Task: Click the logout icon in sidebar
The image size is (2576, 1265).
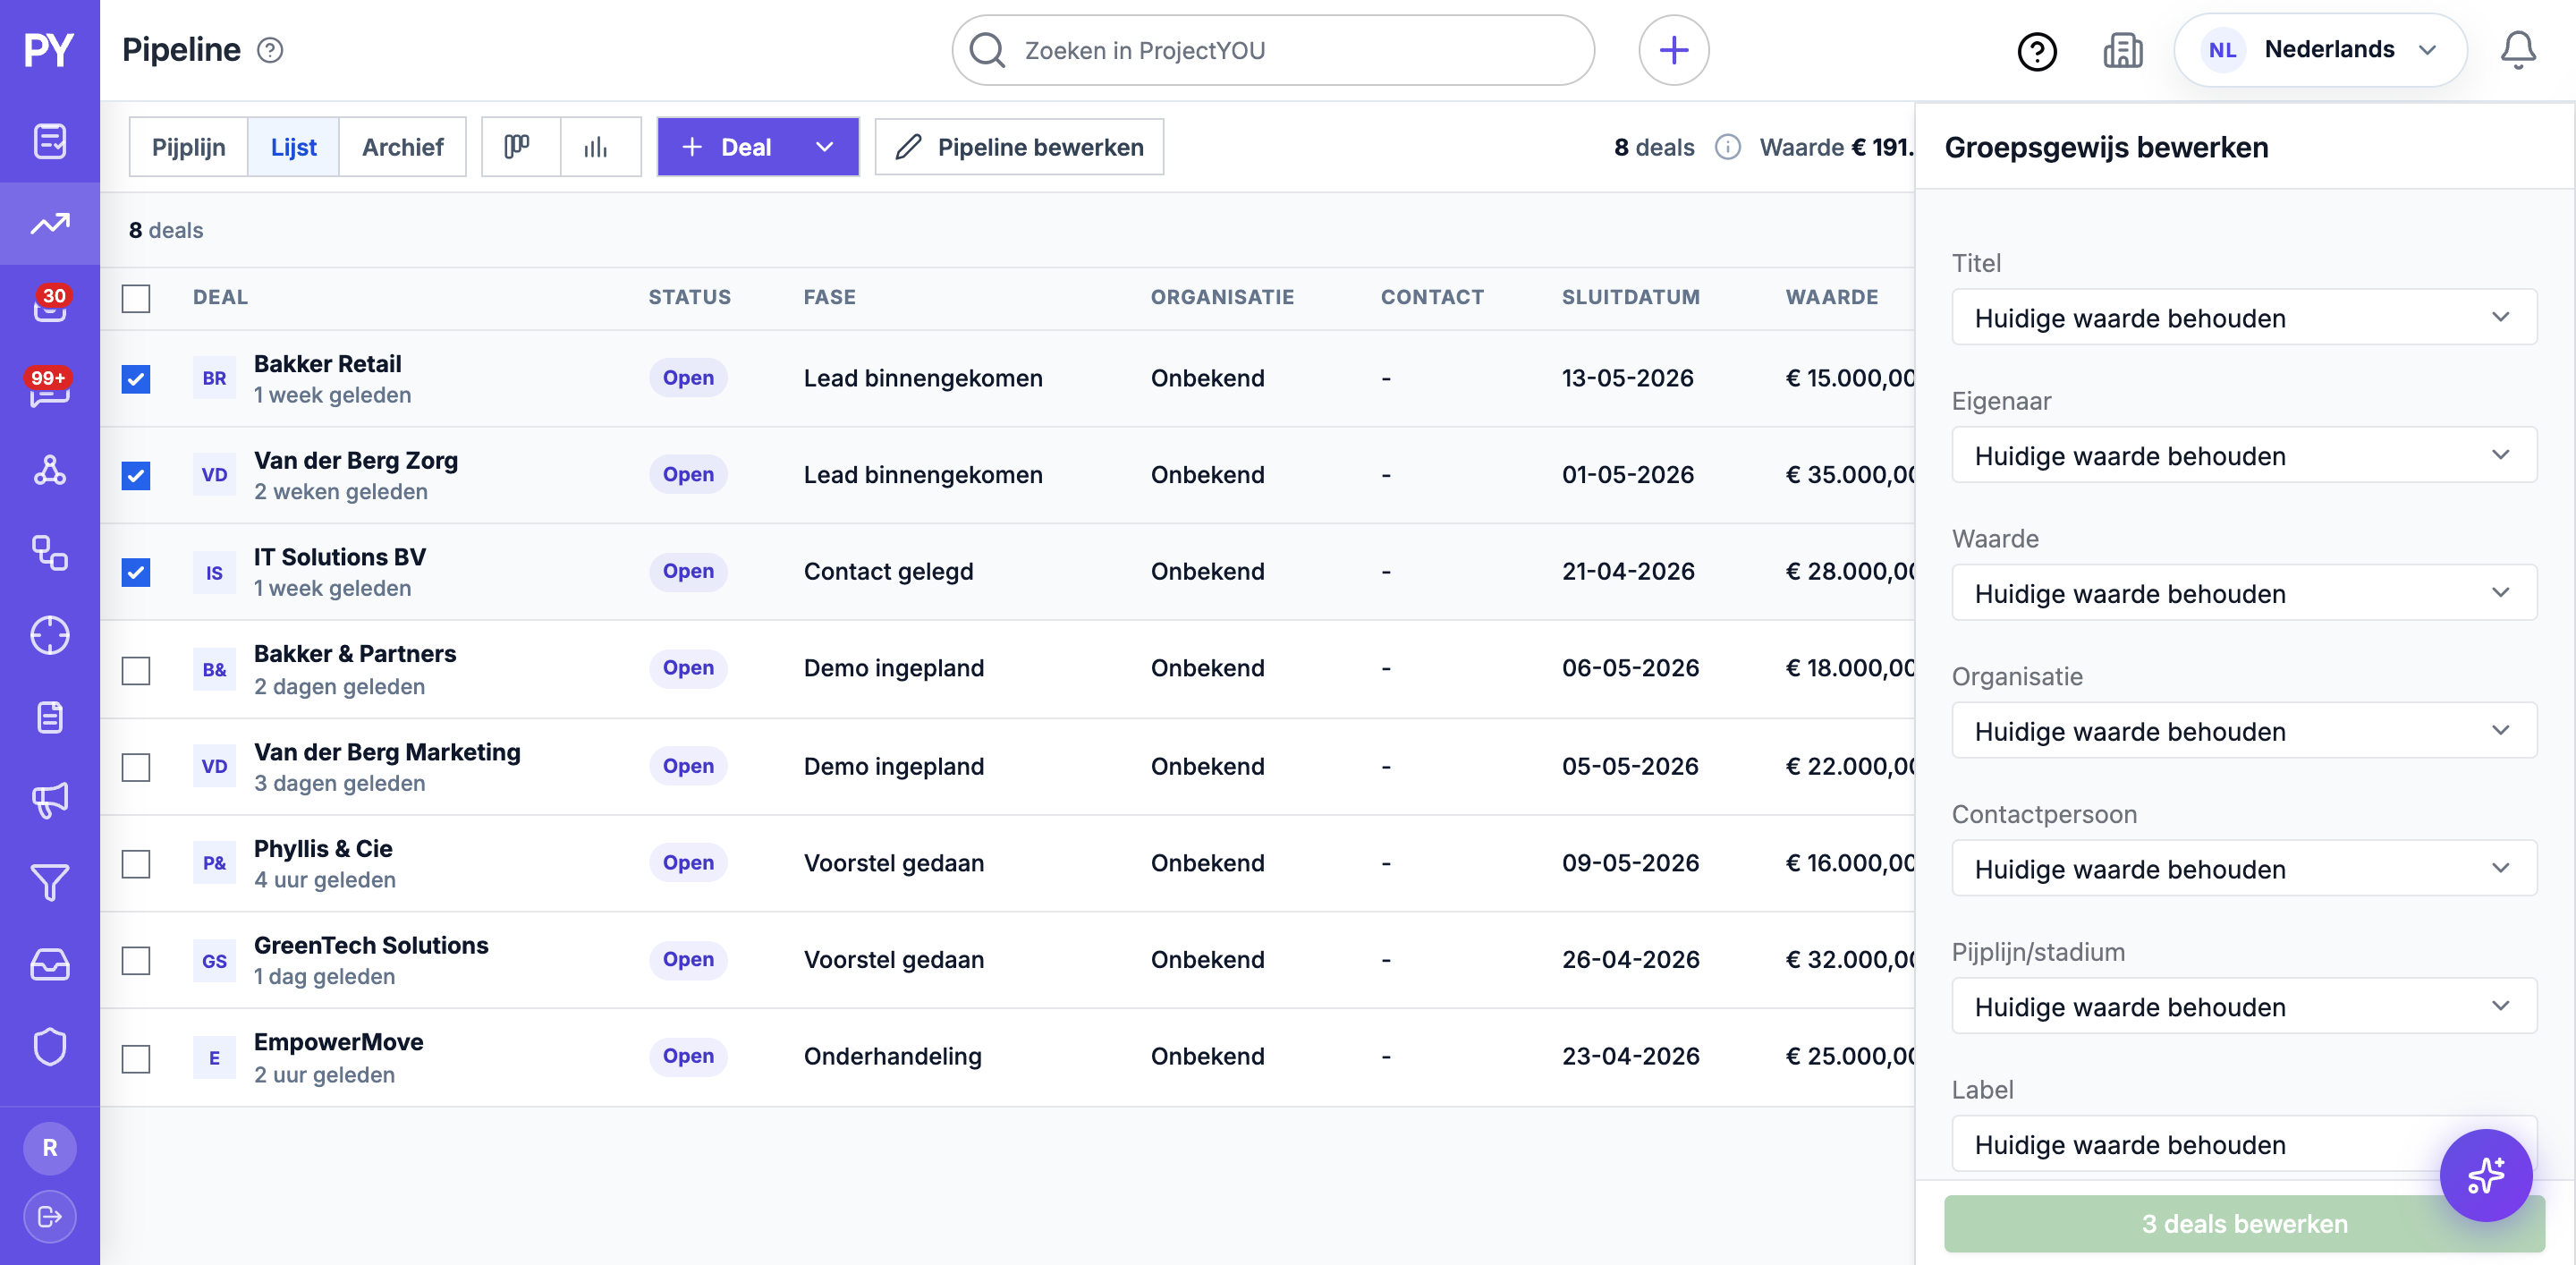Action: pos(49,1216)
